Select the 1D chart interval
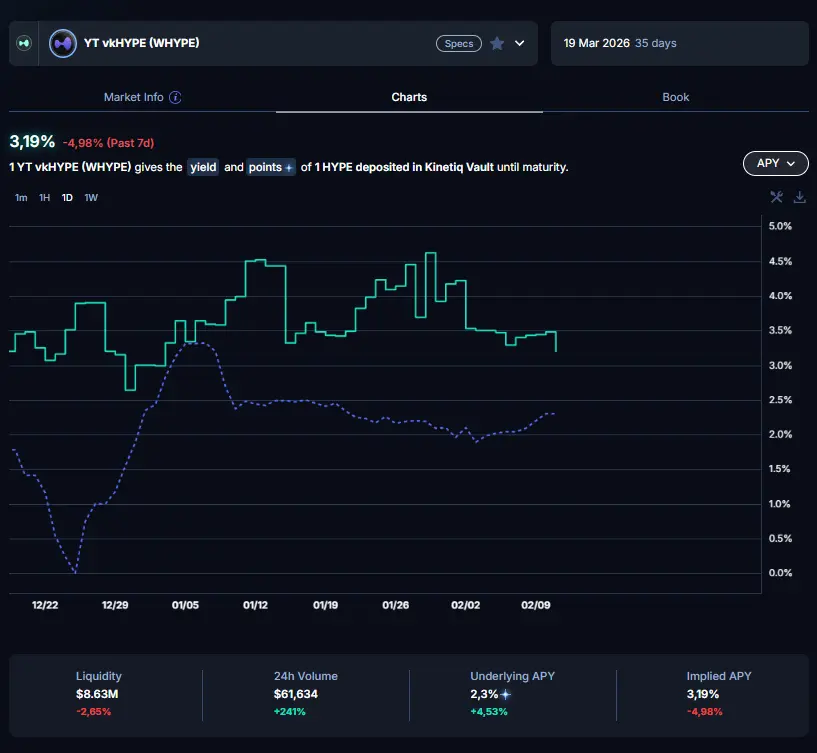The width and height of the screenshot is (817, 753). point(67,198)
